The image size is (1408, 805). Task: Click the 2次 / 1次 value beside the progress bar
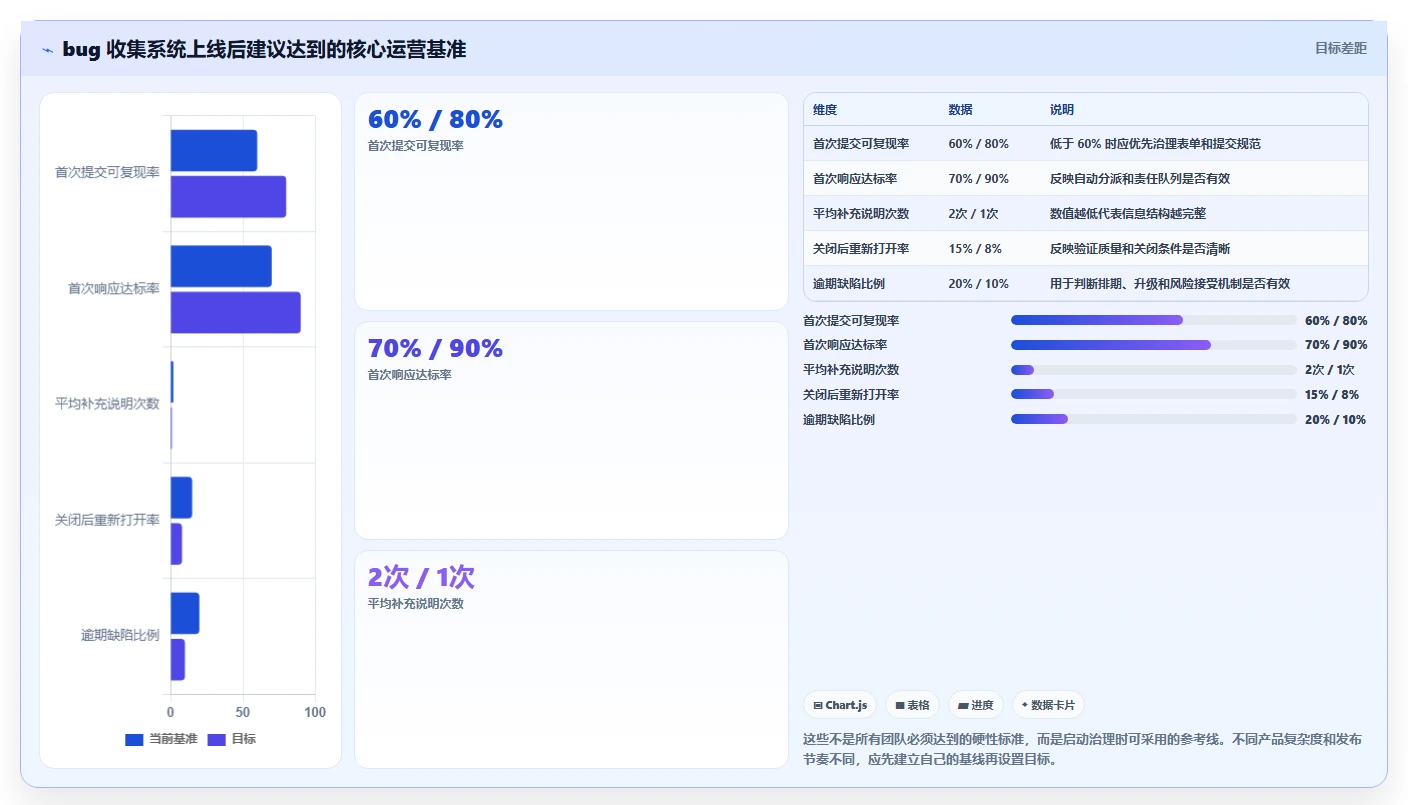(x=1330, y=370)
